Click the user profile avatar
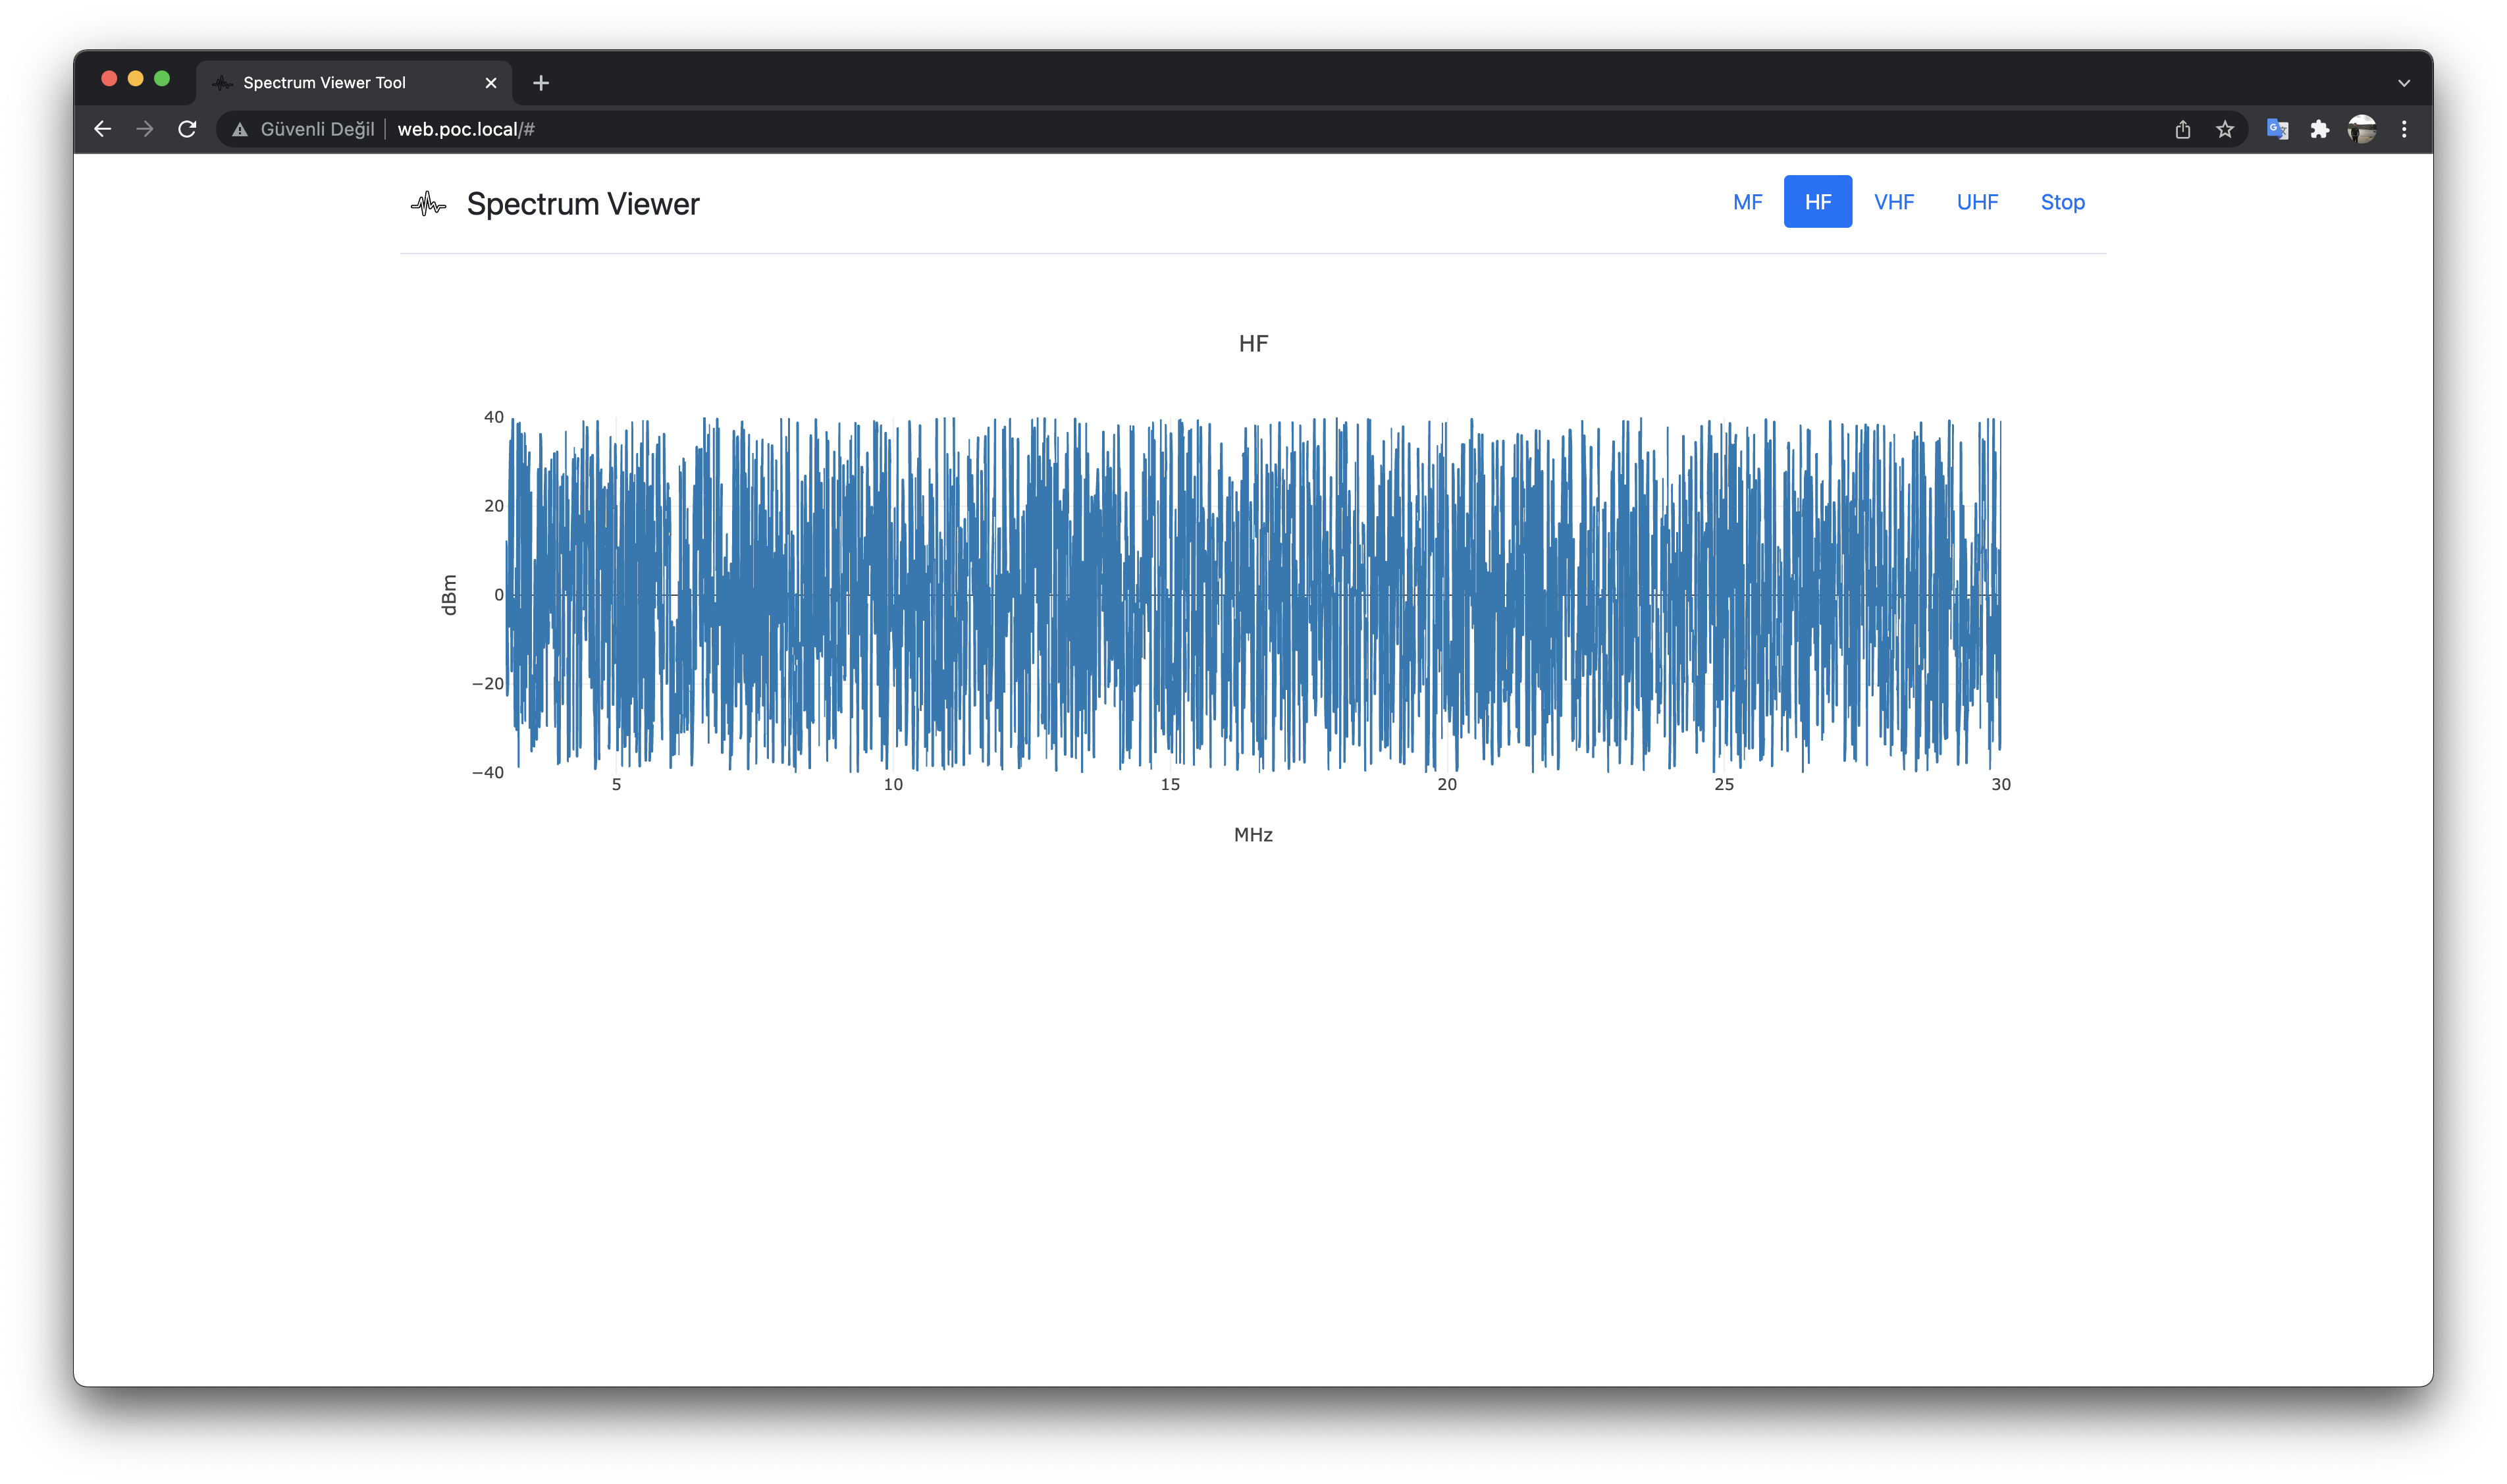 (x=2361, y=129)
